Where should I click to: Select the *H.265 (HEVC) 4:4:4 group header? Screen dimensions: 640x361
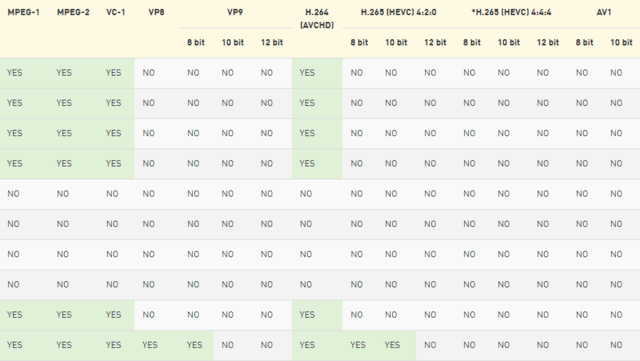pyautogui.click(x=511, y=12)
